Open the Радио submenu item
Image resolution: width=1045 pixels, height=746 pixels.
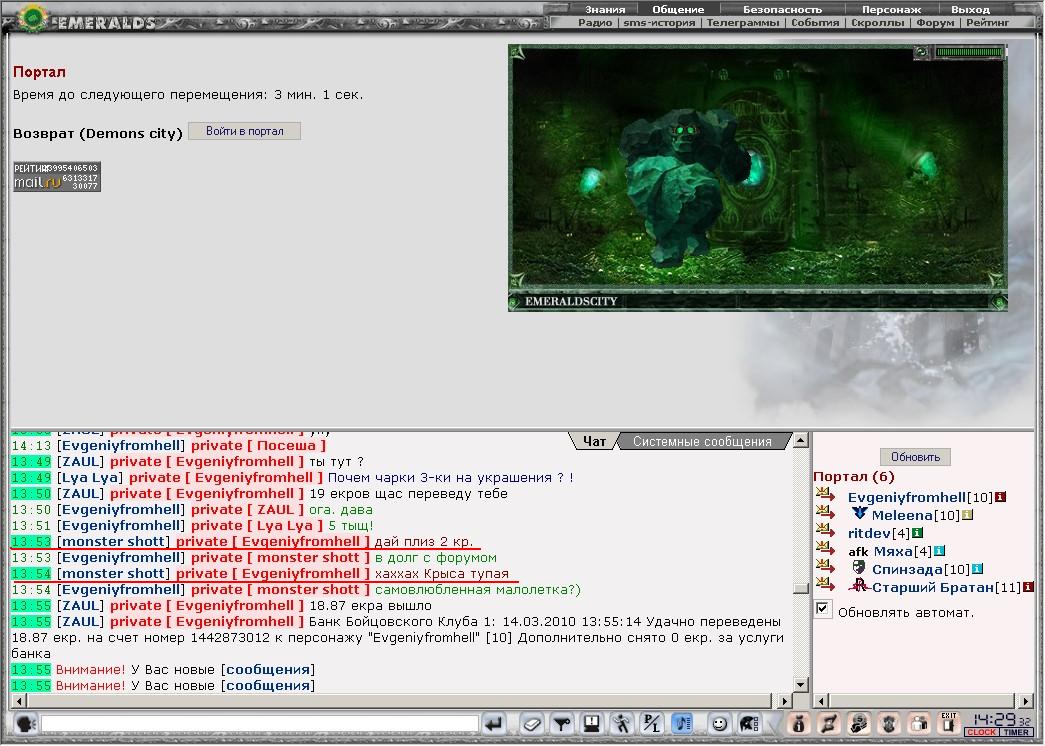click(x=594, y=23)
